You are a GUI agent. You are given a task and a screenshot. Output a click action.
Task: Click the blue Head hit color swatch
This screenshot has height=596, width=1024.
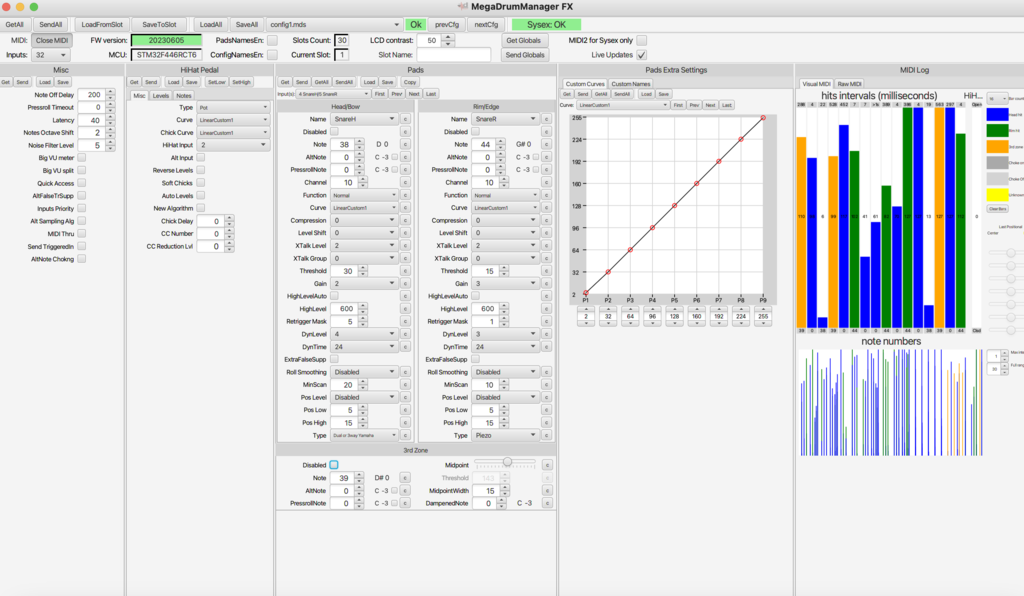[997, 114]
